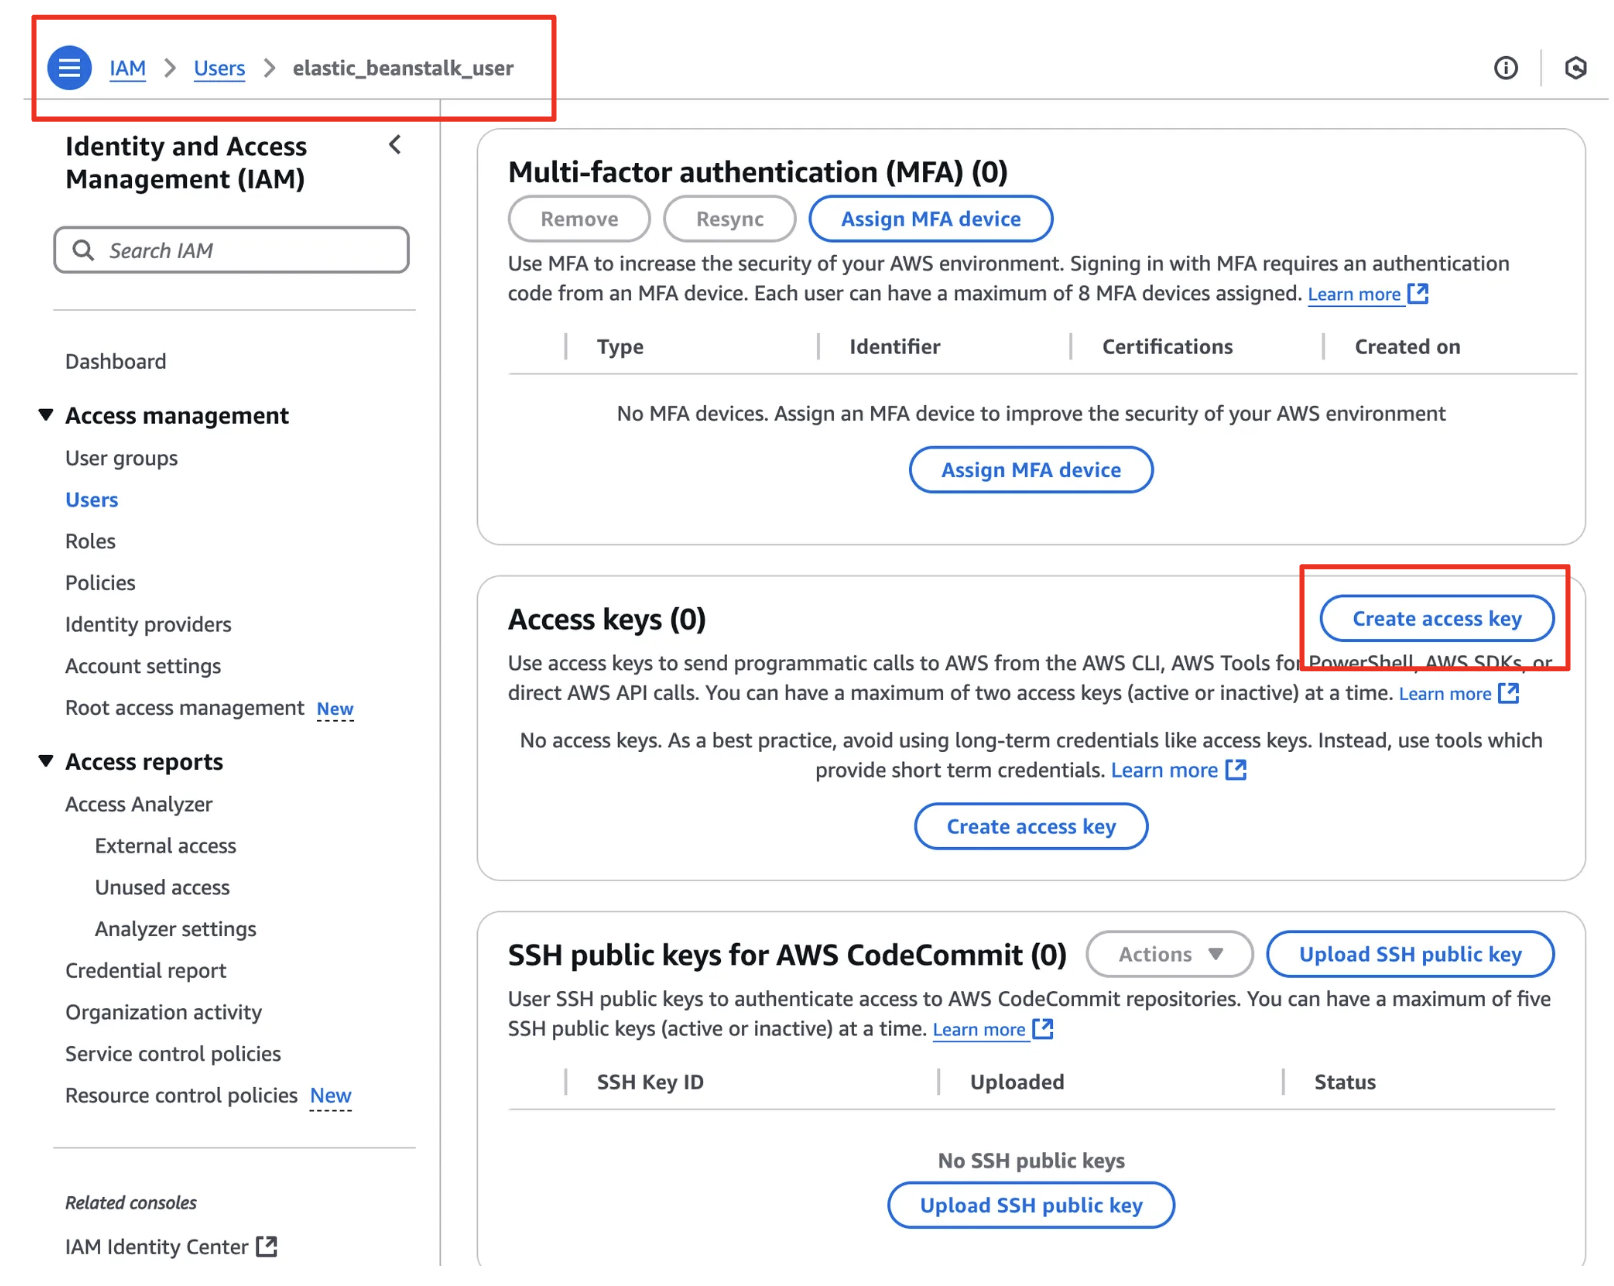
Task: Open User groups in the sidebar
Action: click(x=121, y=458)
